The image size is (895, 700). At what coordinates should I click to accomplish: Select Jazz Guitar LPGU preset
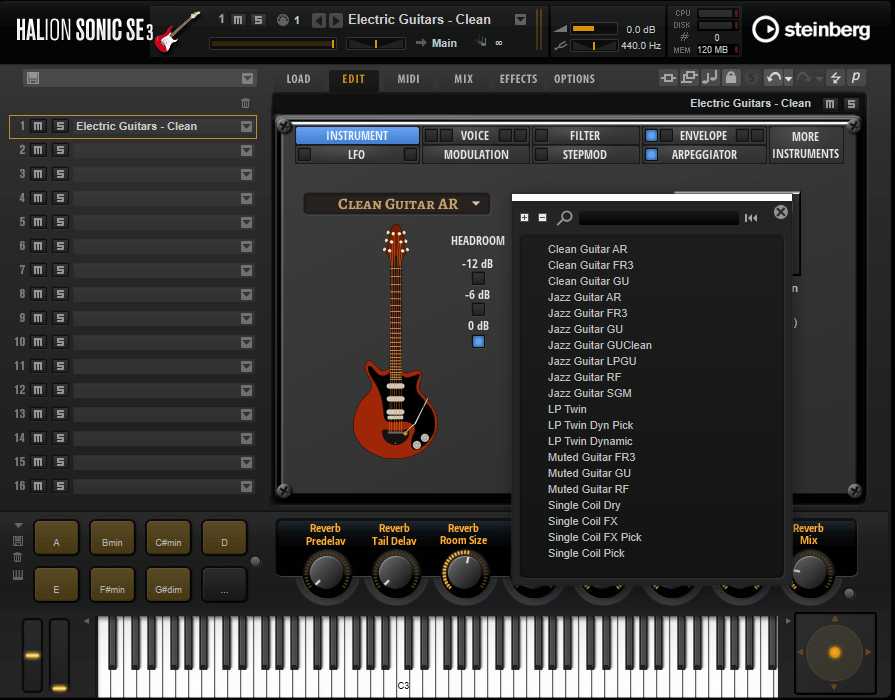point(592,361)
